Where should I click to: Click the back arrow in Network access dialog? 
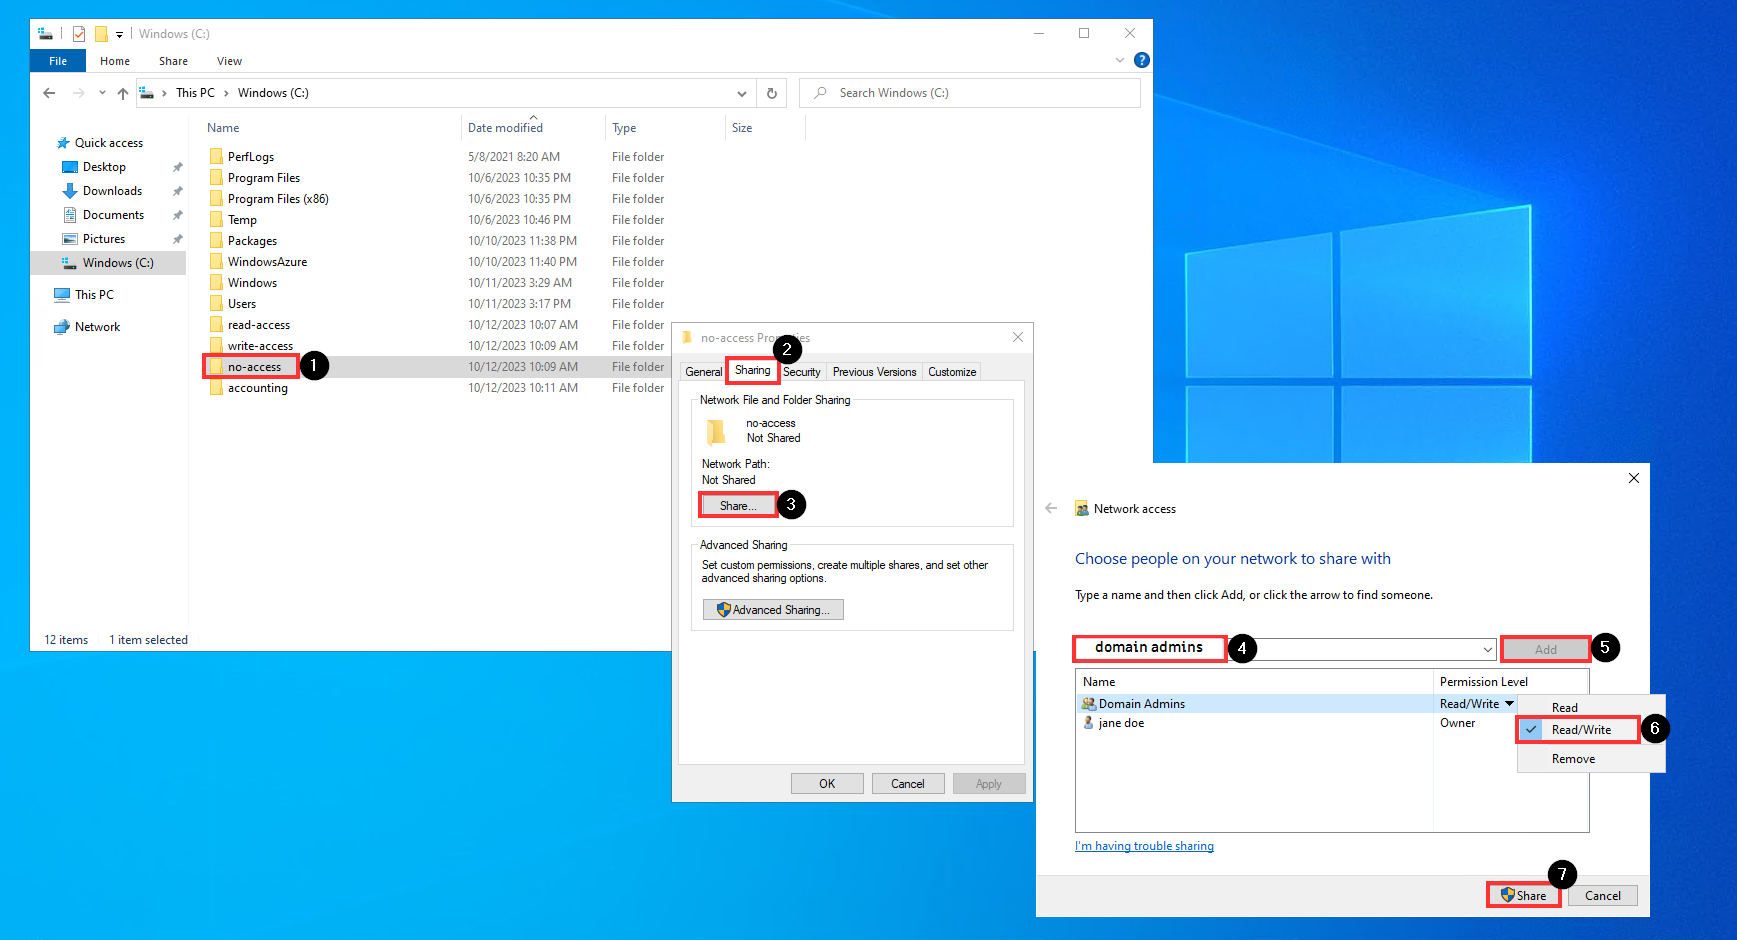pyautogui.click(x=1051, y=508)
